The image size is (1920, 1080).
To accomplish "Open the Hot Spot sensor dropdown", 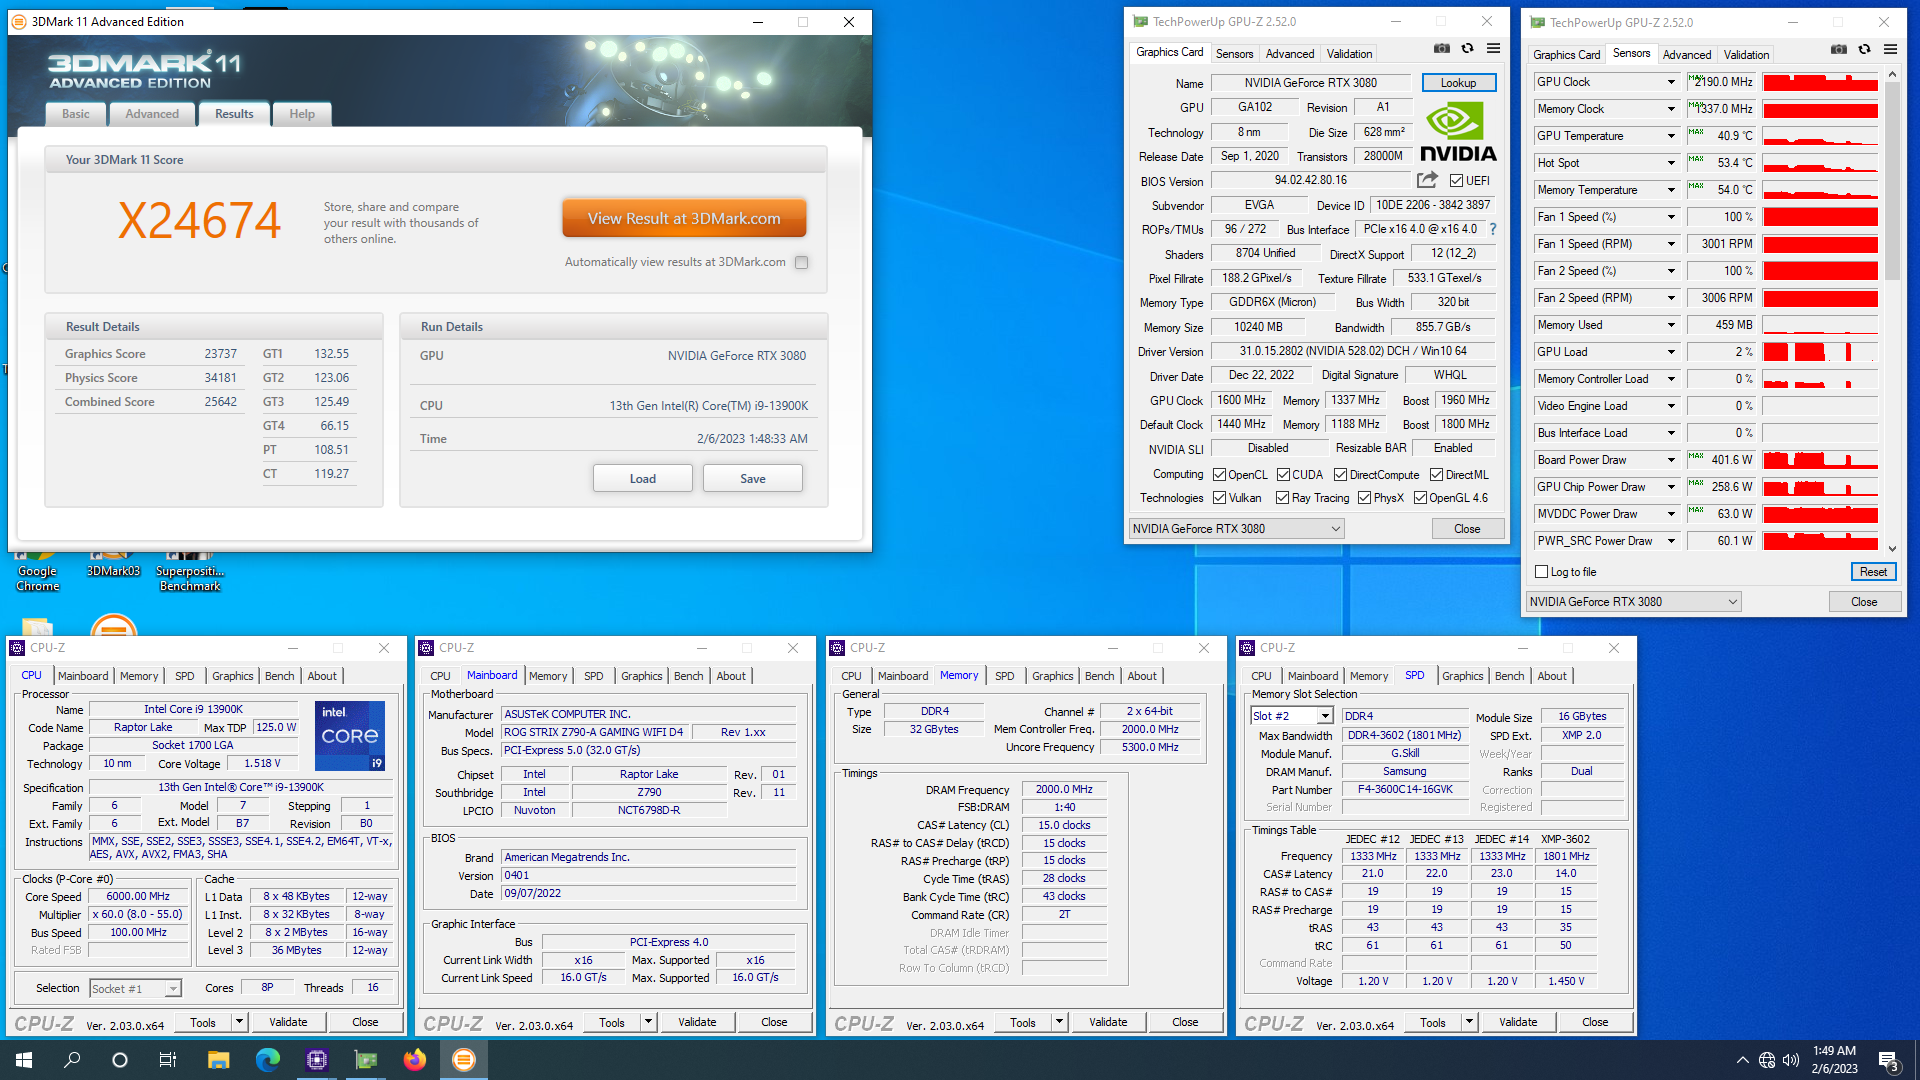I will (1670, 163).
